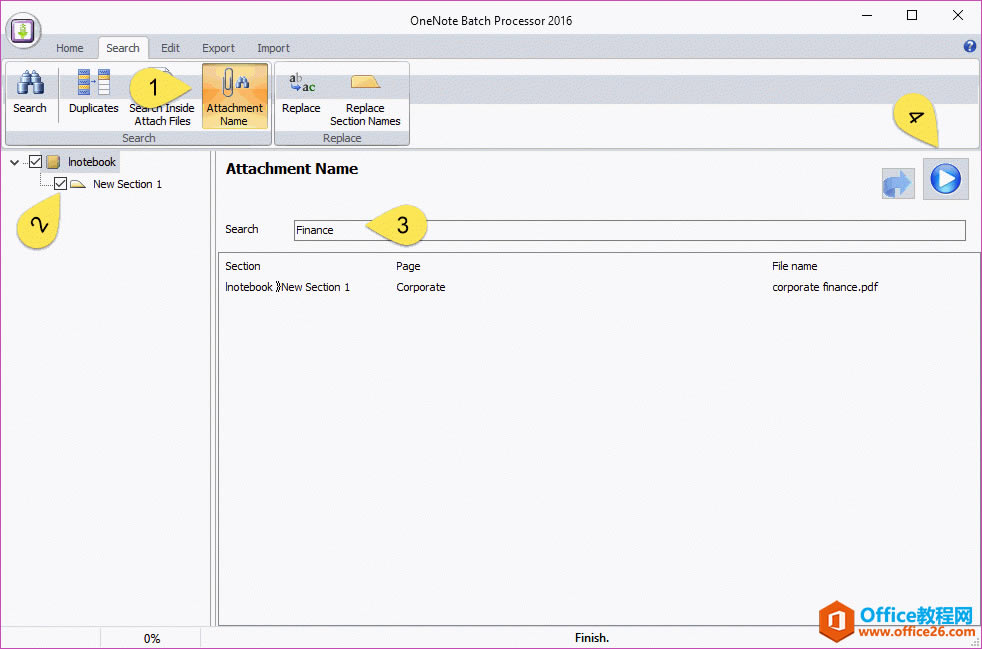Open the Replace tool
This screenshot has height=649, width=982.
tap(300, 95)
